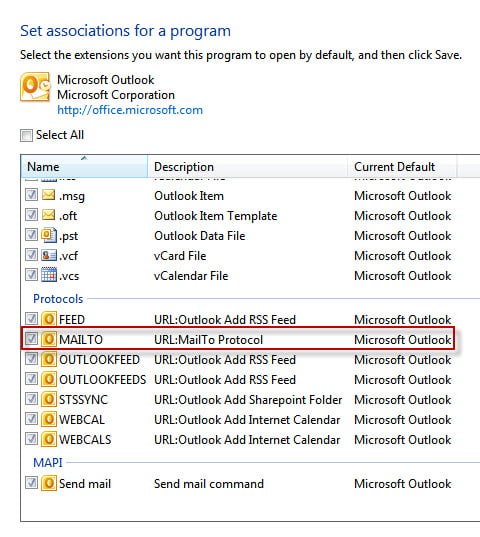Check the Select All checkbox

click(26, 135)
